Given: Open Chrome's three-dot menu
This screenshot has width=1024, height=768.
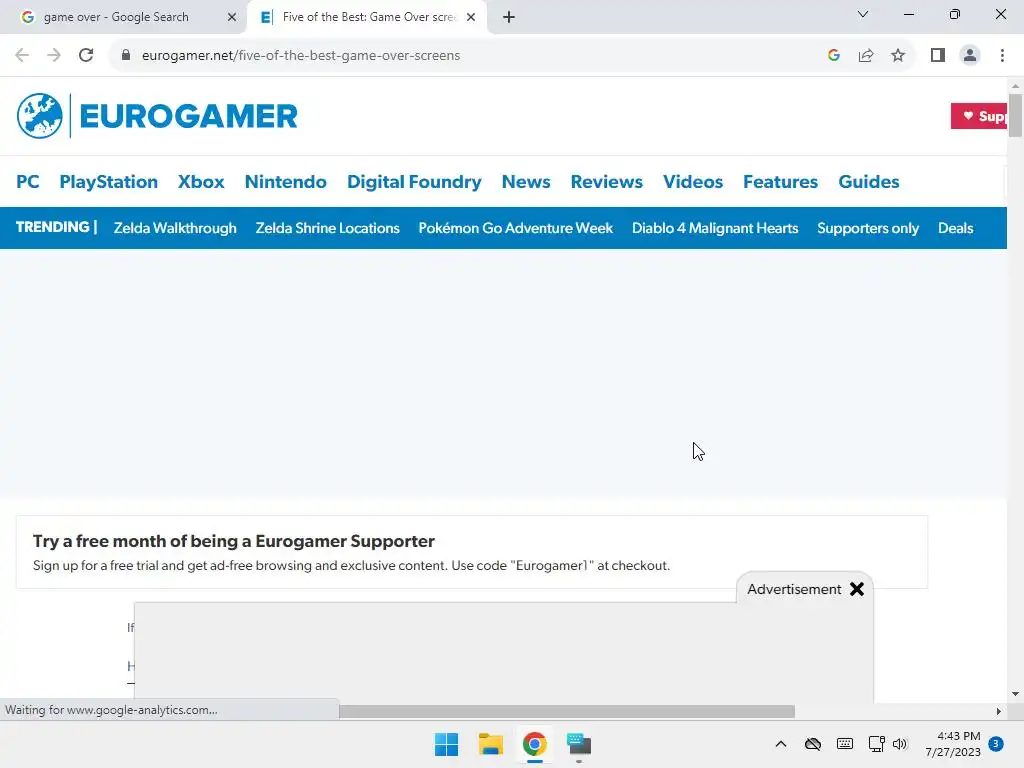Looking at the screenshot, I should pyautogui.click(x=1002, y=56).
